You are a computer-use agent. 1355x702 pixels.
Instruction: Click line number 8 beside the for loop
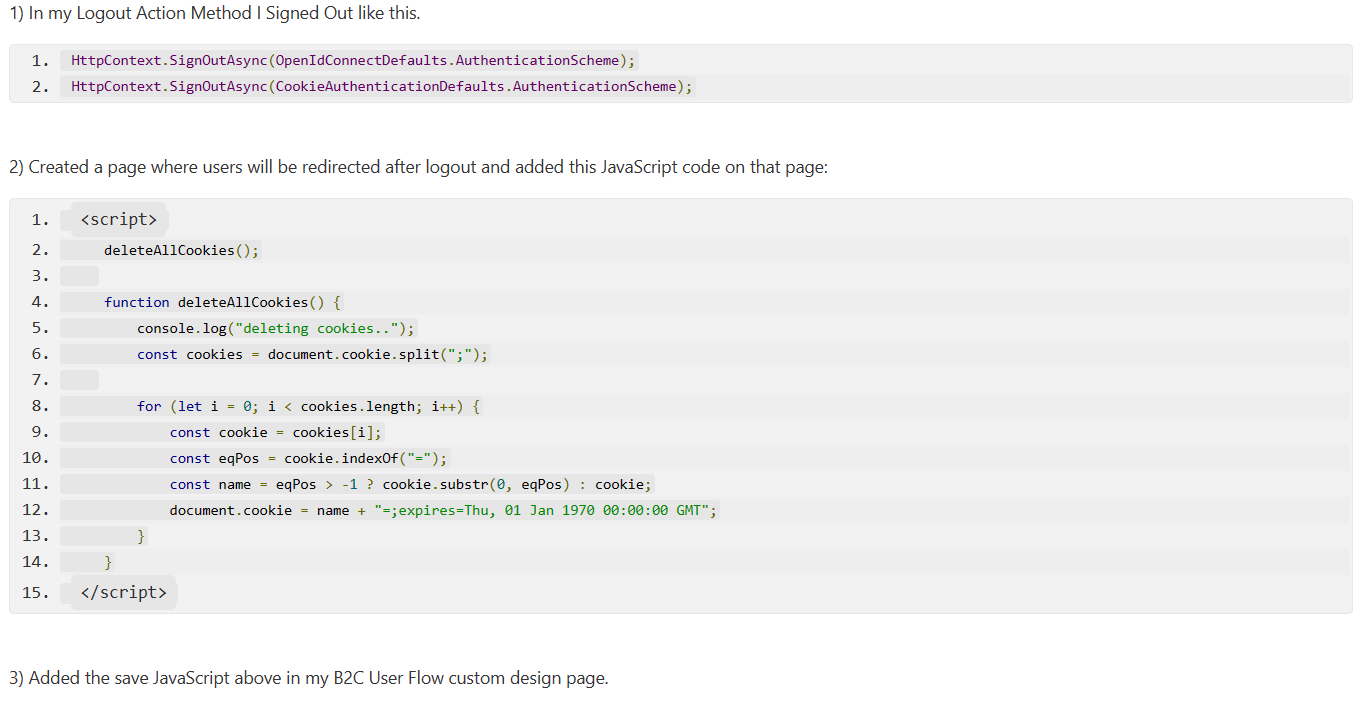[37, 406]
